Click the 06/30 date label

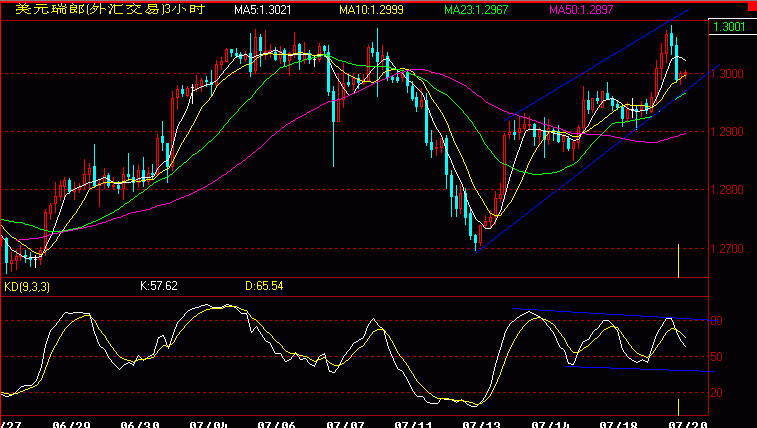(140, 424)
